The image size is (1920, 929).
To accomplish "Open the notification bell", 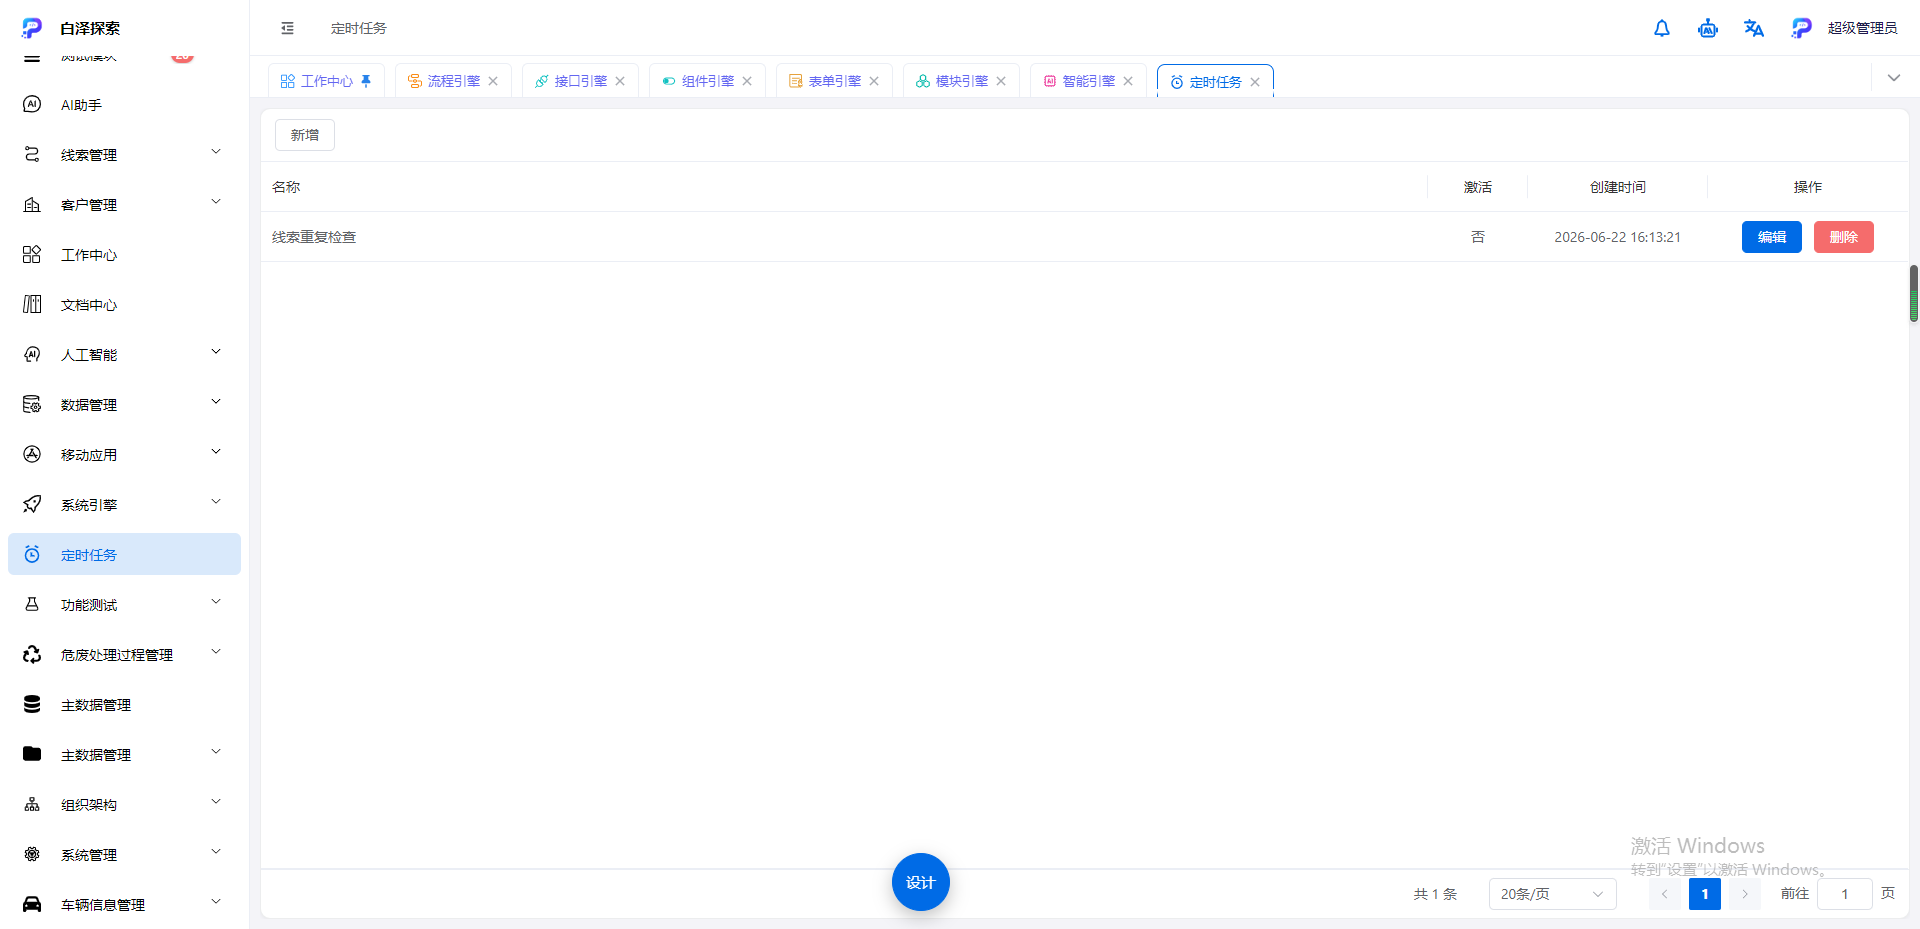I will coord(1662,28).
